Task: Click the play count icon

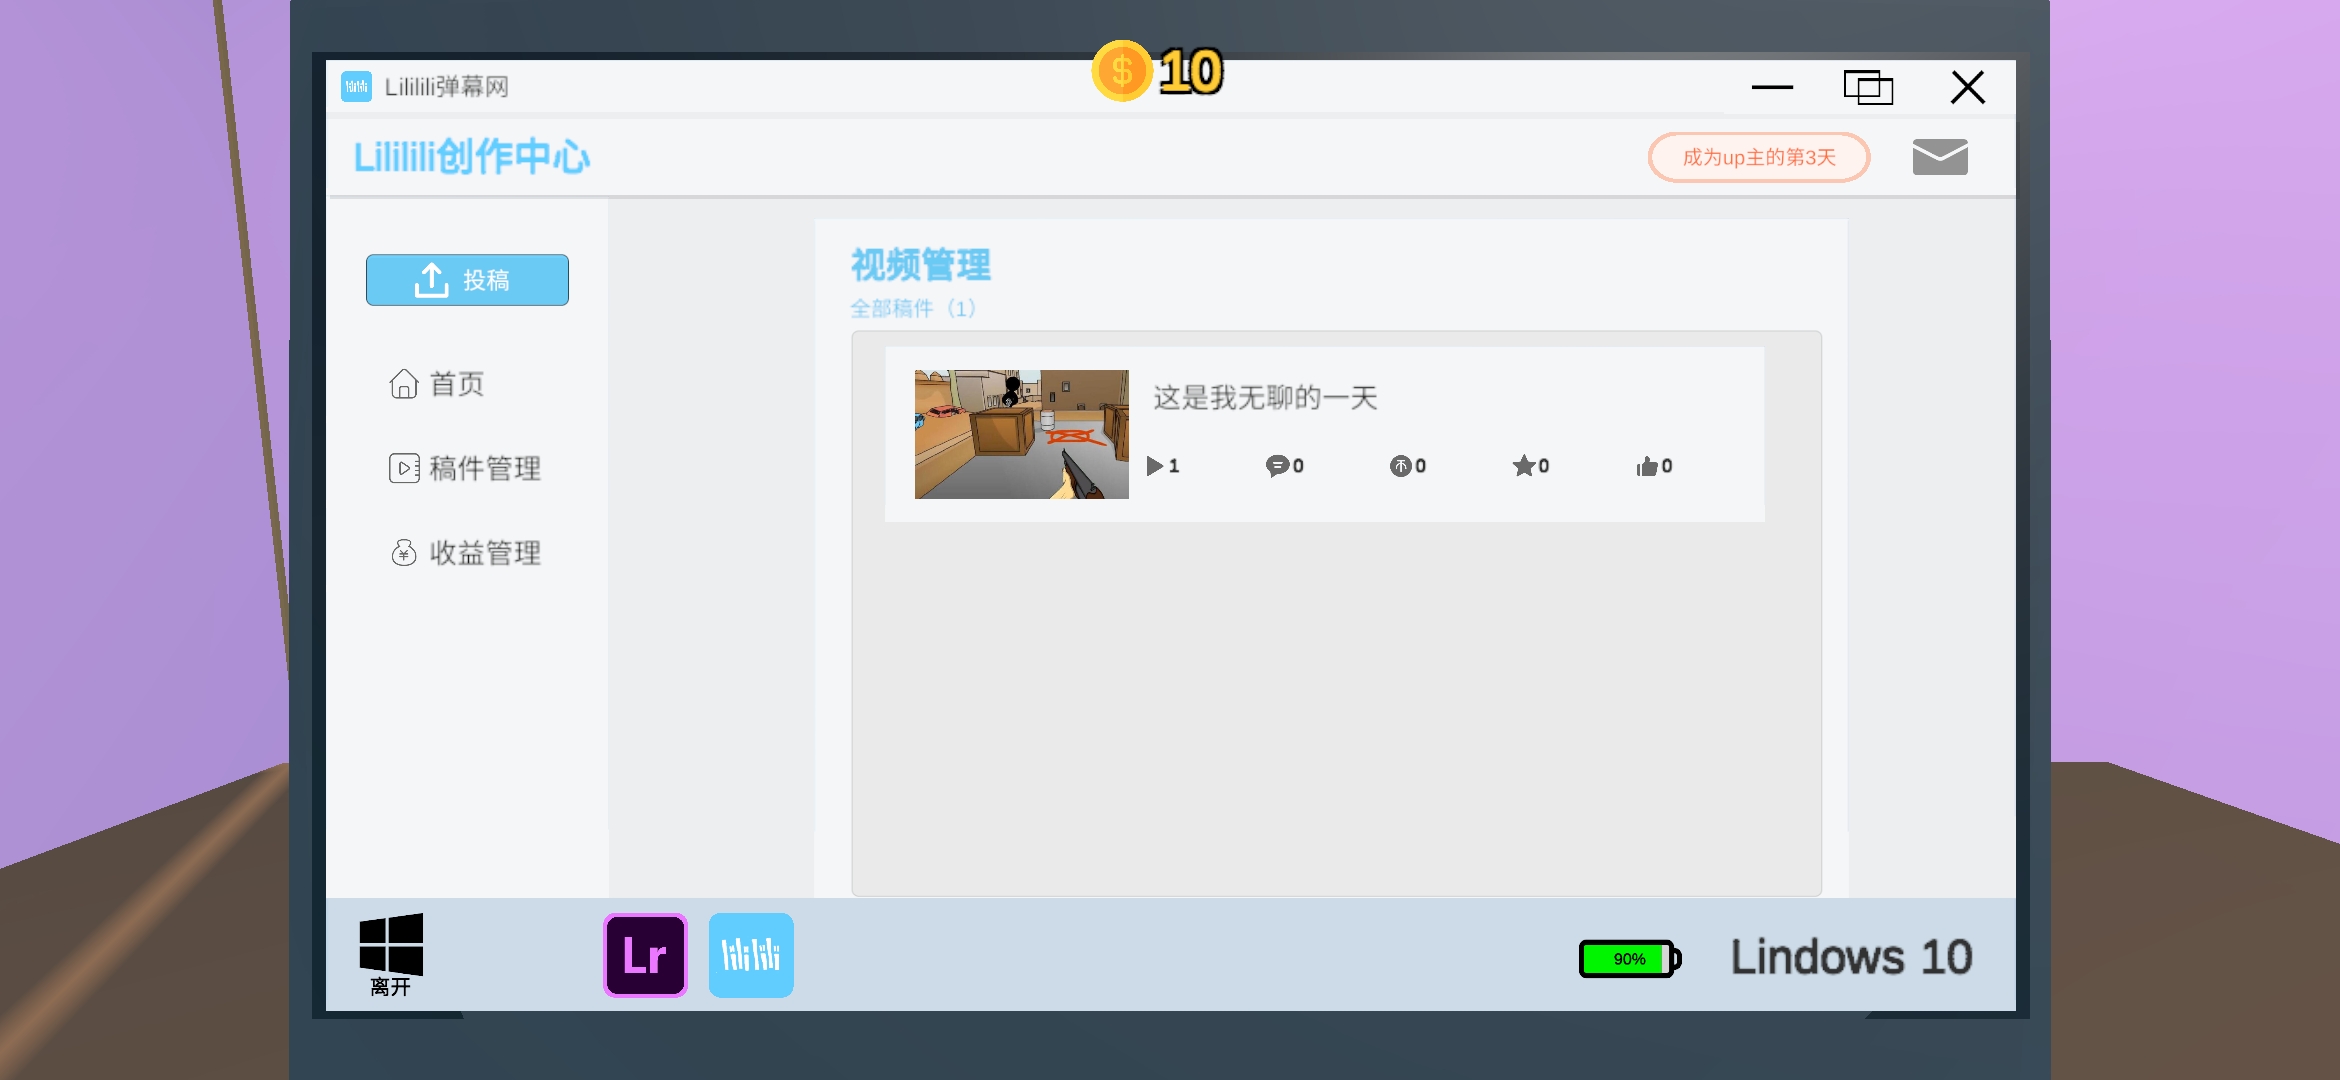Action: point(1154,466)
